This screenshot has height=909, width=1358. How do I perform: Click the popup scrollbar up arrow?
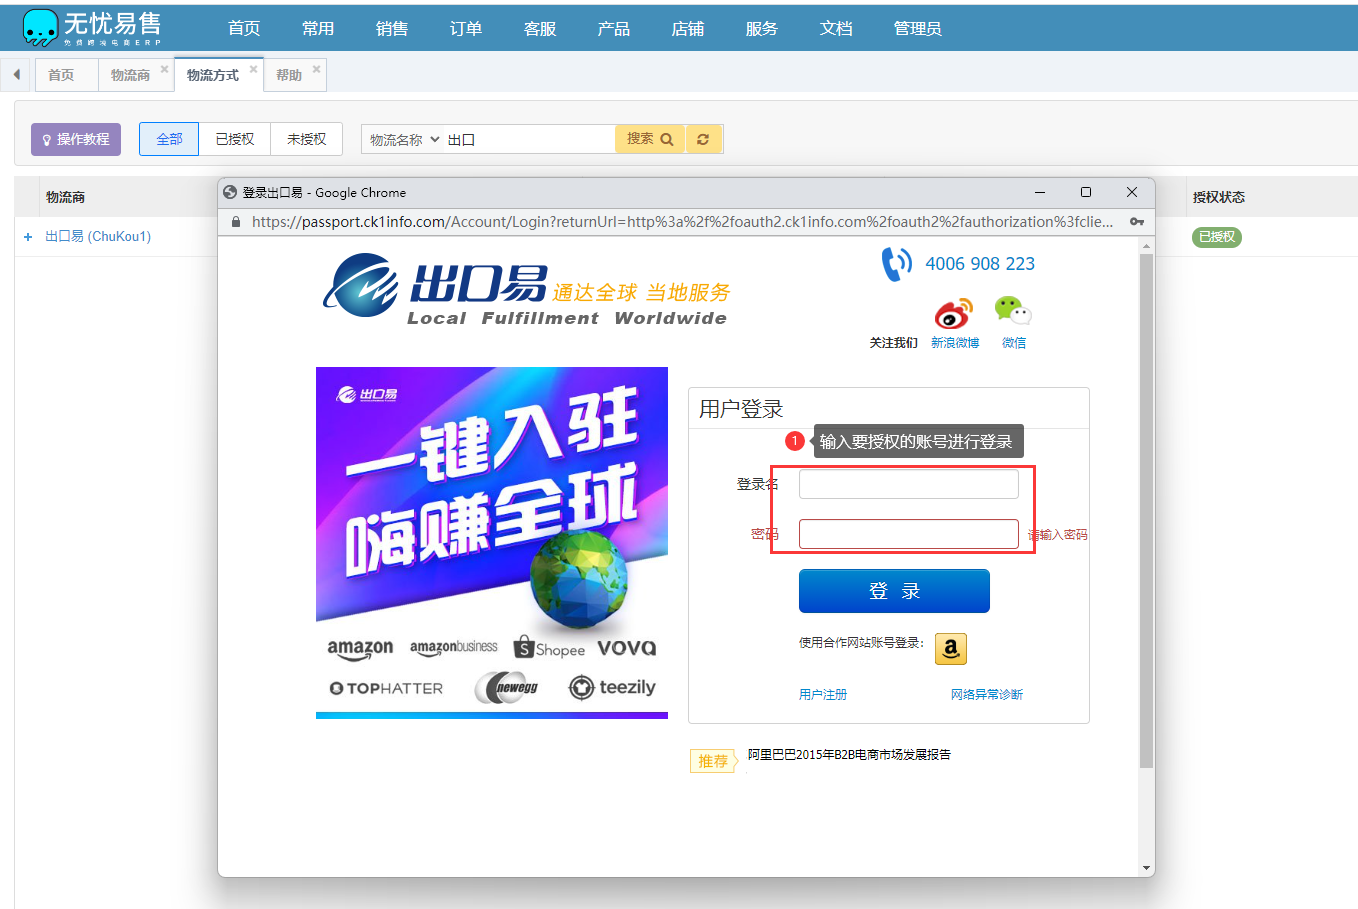(x=1146, y=246)
